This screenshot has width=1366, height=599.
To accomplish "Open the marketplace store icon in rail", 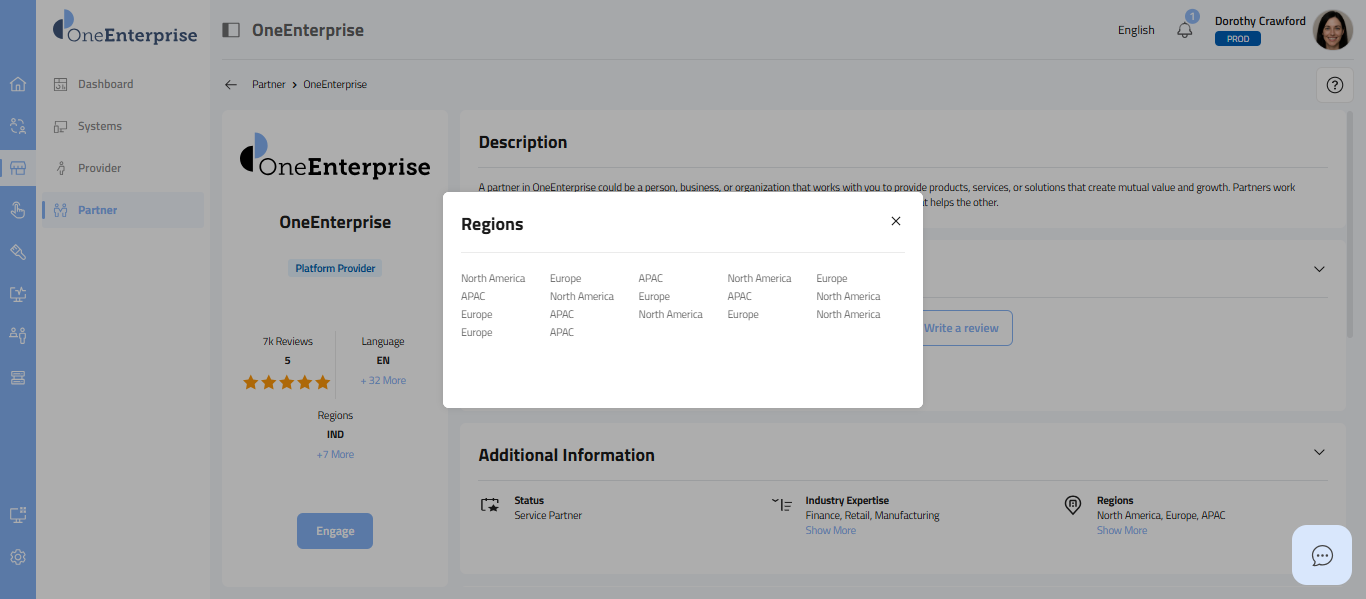I will pyautogui.click(x=17, y=168).
